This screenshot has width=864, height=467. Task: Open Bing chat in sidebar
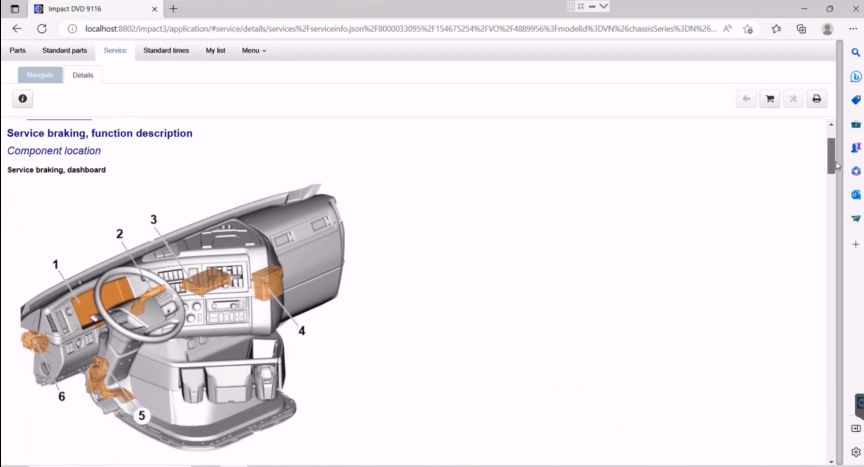pos(856,76)
